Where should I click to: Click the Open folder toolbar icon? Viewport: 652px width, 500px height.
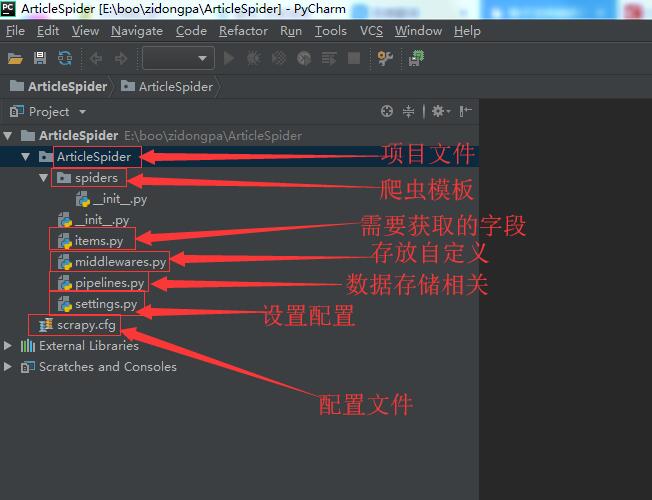click(15, 58)
